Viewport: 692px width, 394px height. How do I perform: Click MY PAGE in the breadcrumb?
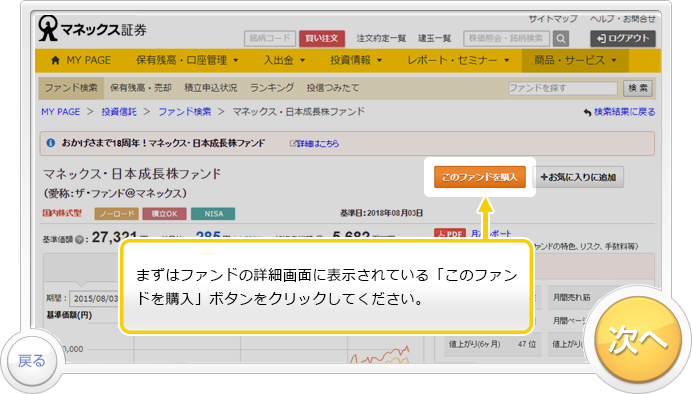tap(60, 112)
